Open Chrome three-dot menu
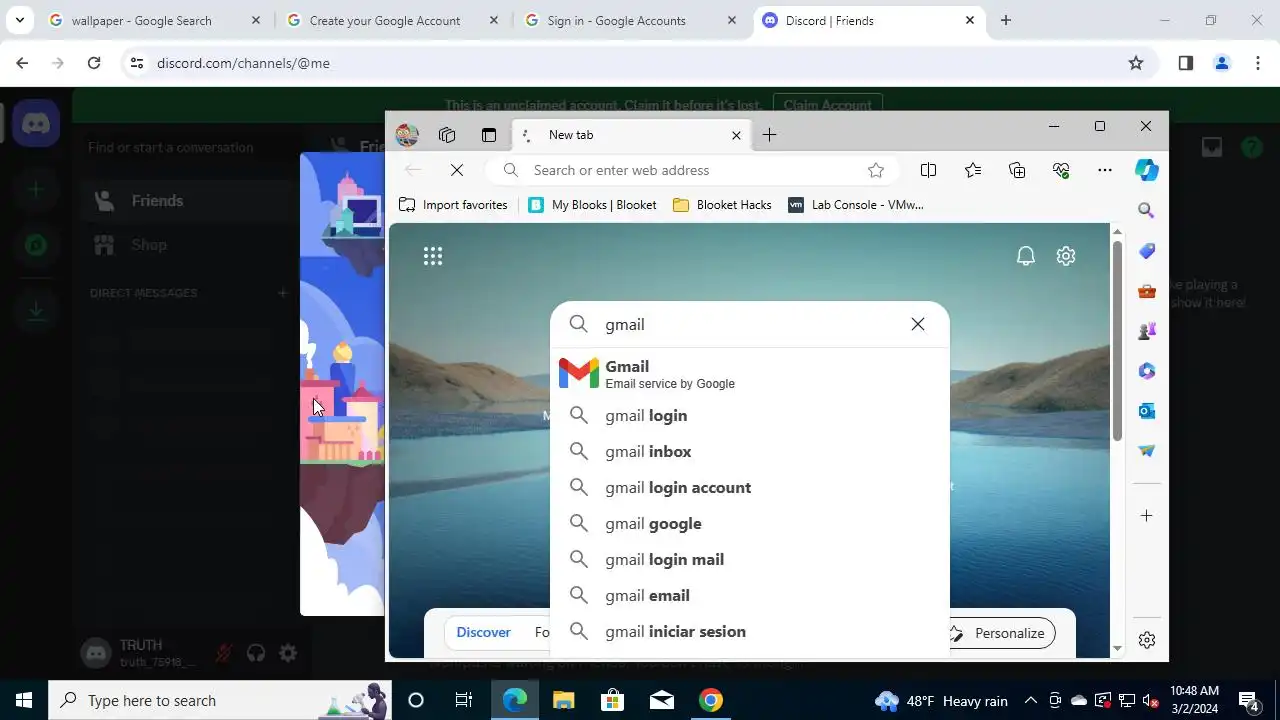1280x720 pixels. coord(1258,63)
